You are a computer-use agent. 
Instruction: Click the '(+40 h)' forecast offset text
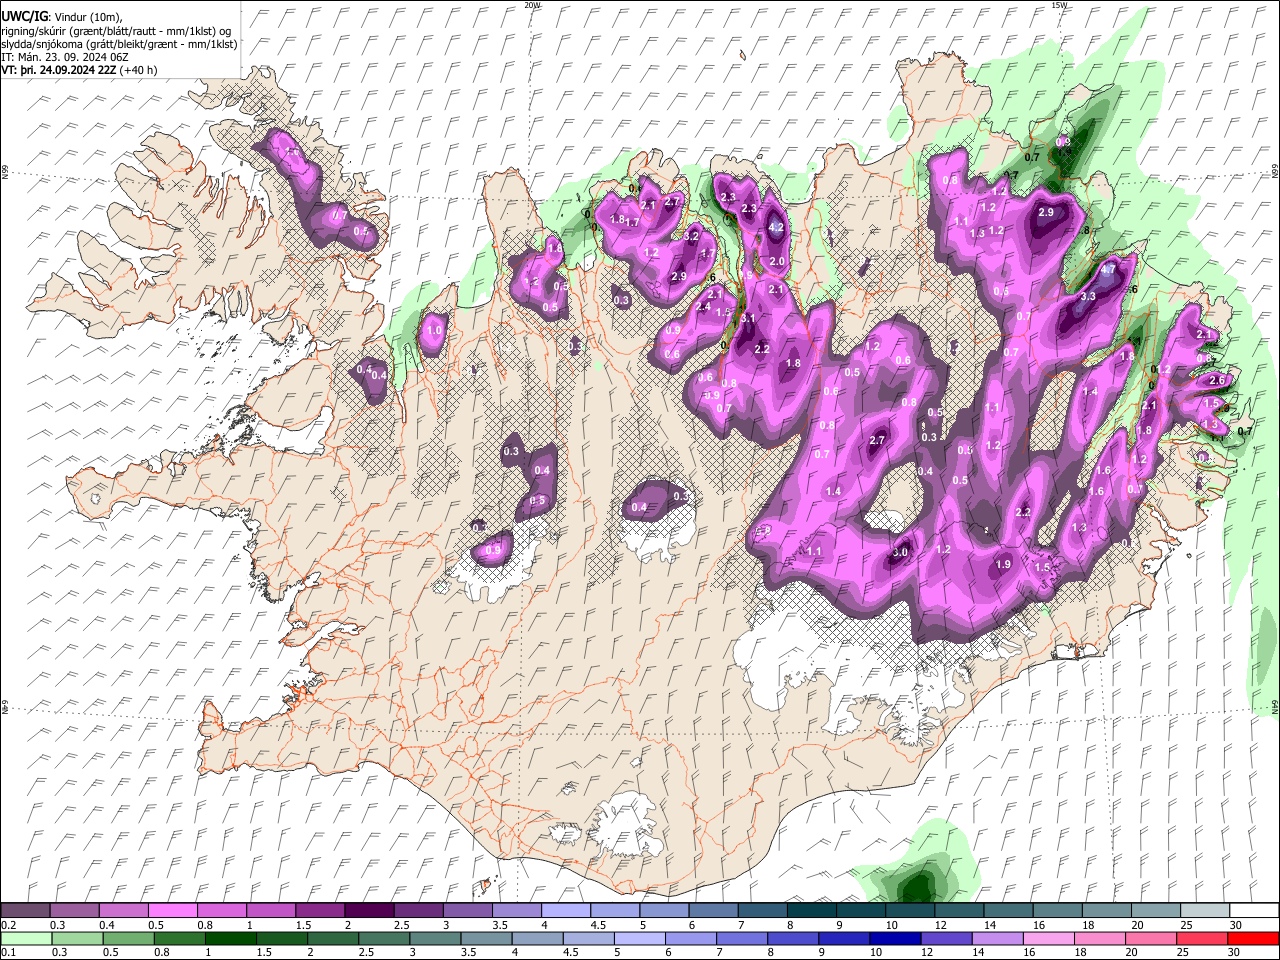[138, 70]
